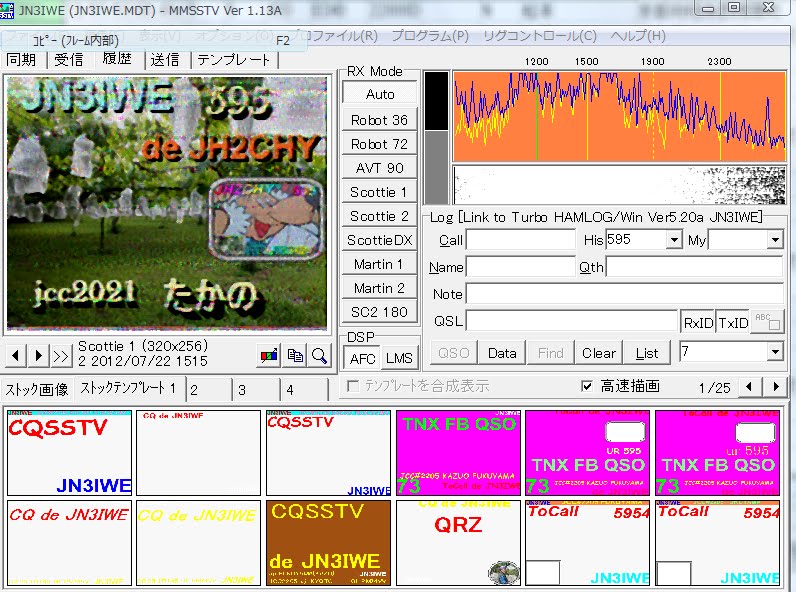
Task: Click the ABC button beside TxID
Action: (767, 321)
